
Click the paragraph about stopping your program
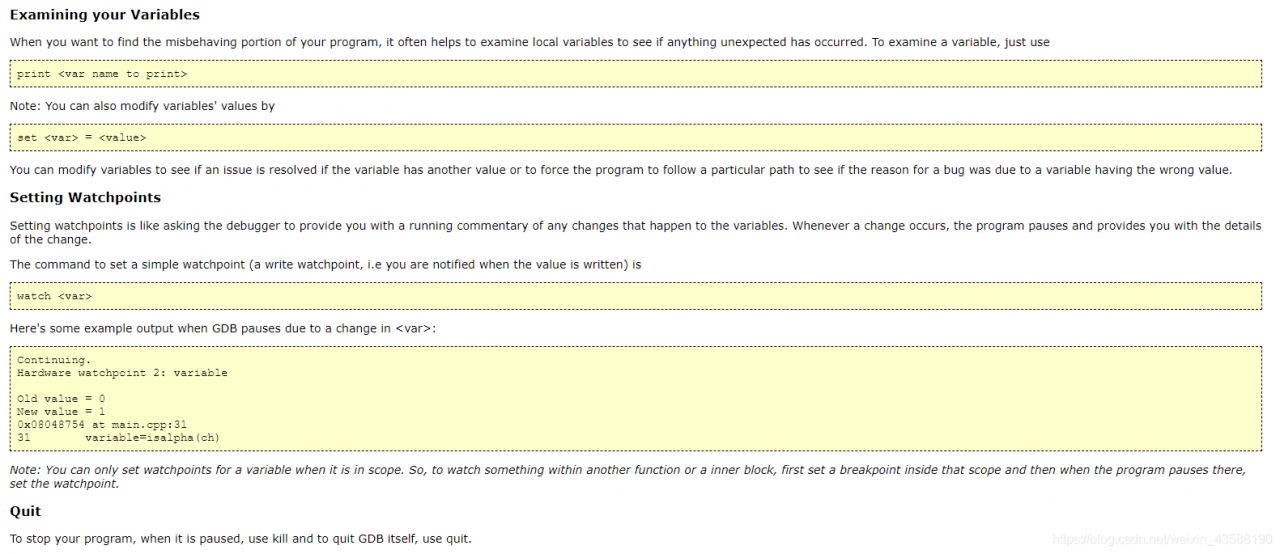240,539
